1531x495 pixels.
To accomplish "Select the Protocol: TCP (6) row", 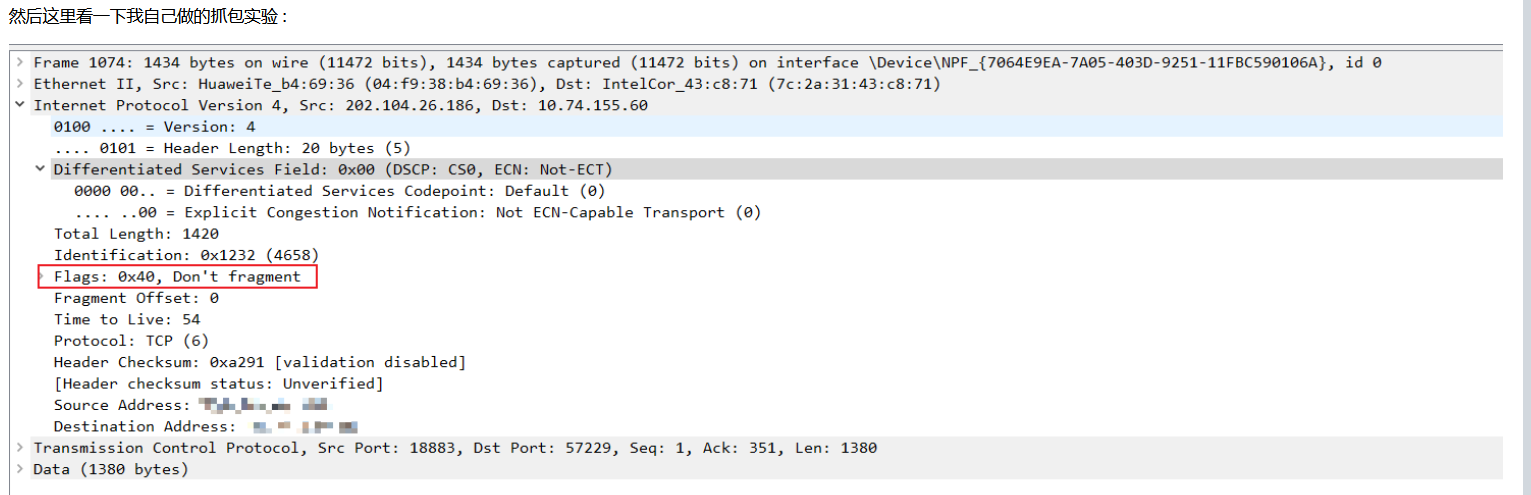I will click(131, 341).
